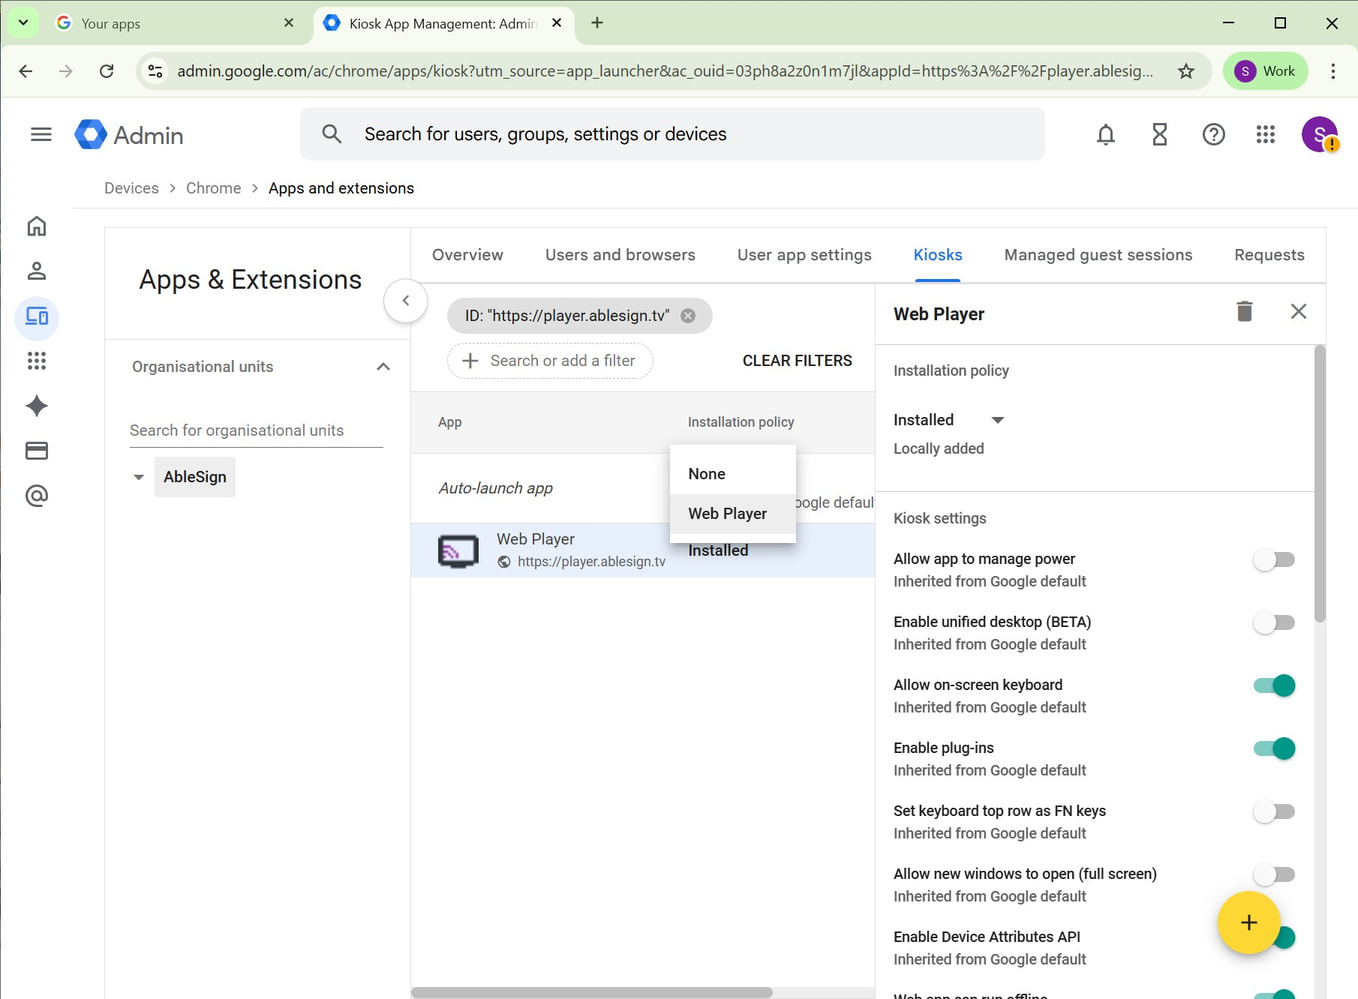This screenshot has height=999, width=1358.
Task: Turn off Enable plug-ins switch
Action: tap(1273, 749)
